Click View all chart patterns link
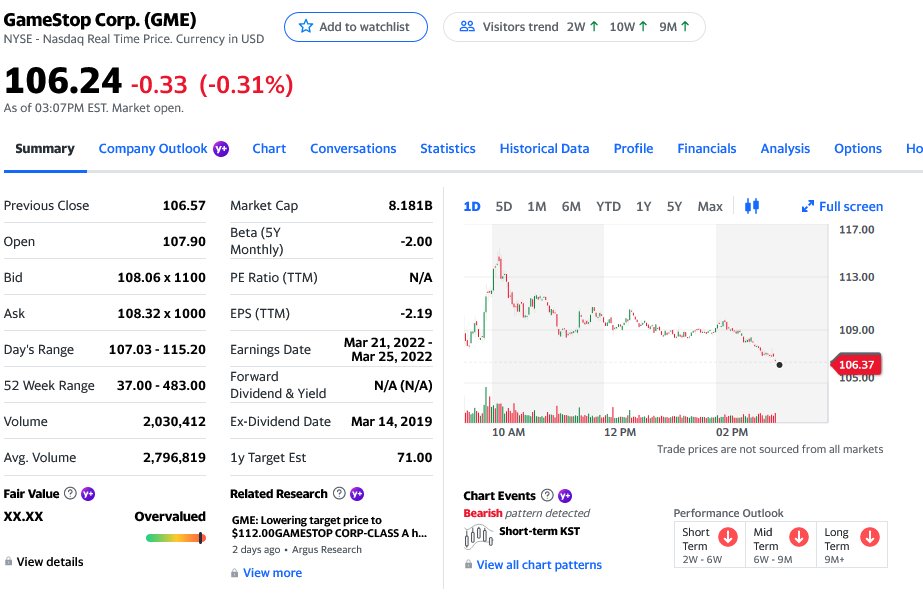923x593 pixels. click(539, 565)
